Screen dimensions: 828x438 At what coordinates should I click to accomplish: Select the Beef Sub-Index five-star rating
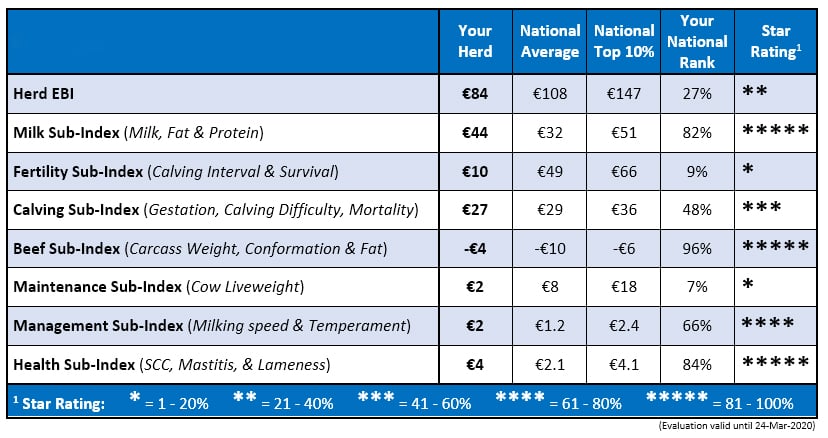pos(775,247)
